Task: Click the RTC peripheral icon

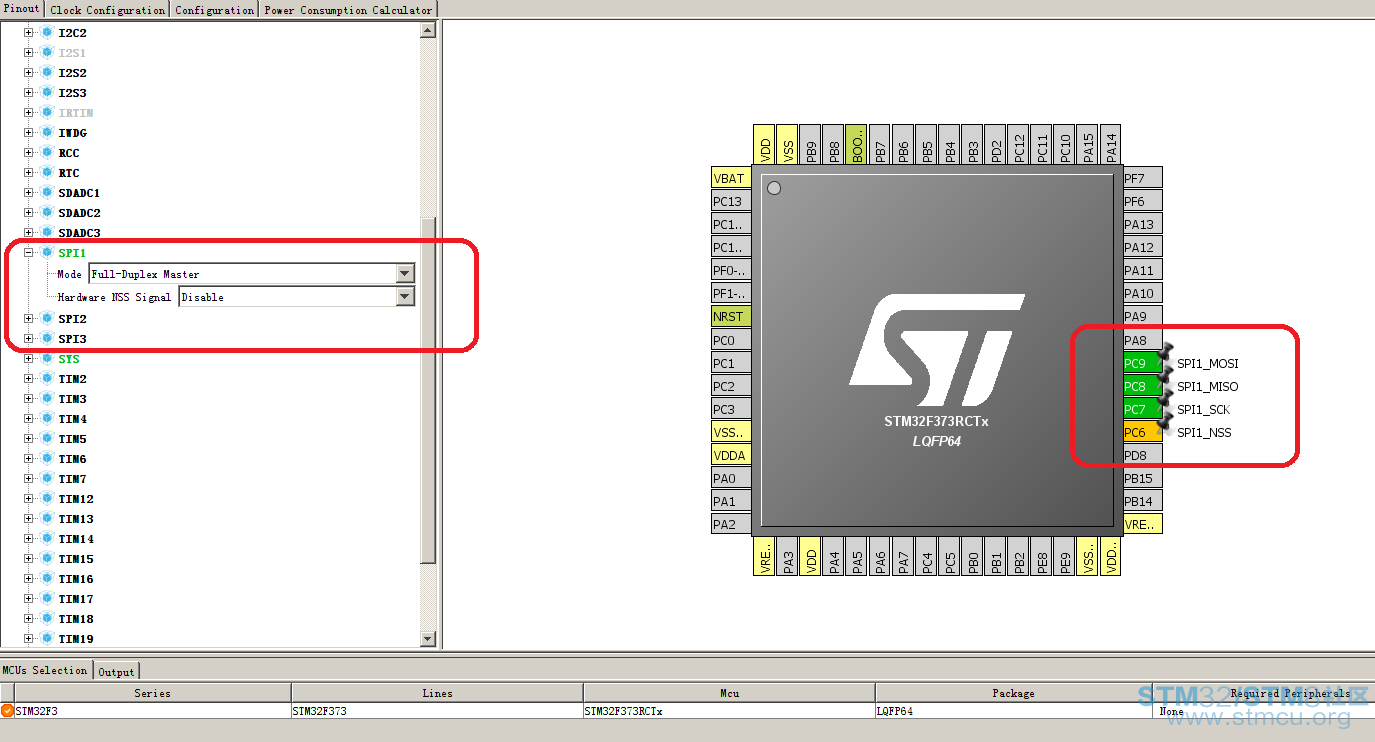Action: point(46,173)
